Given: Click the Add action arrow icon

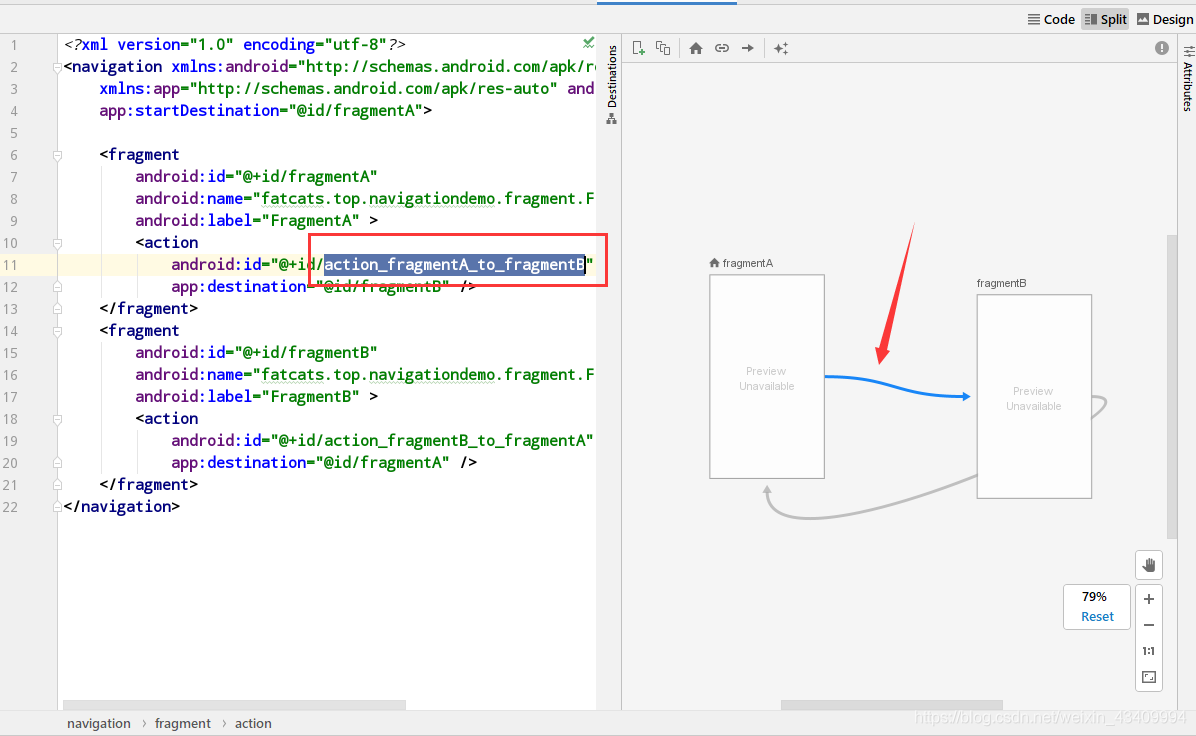Looking at the screenshot, I should click(x=748, y=48).
